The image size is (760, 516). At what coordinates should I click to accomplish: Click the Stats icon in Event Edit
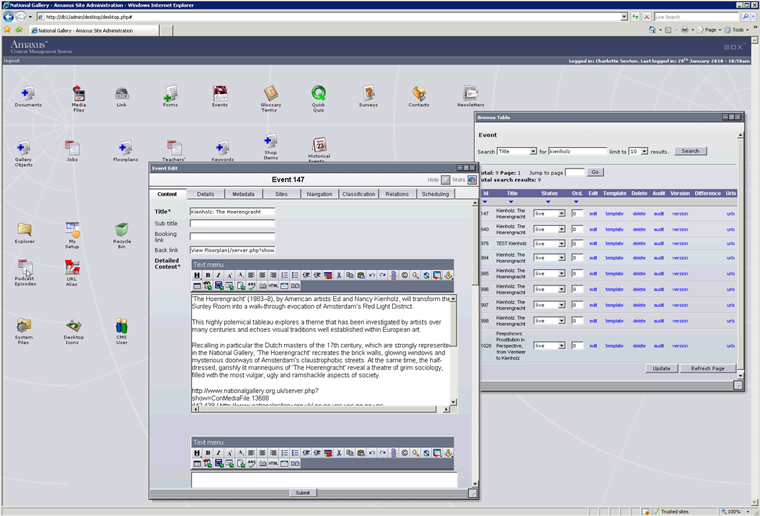(472, 180)
